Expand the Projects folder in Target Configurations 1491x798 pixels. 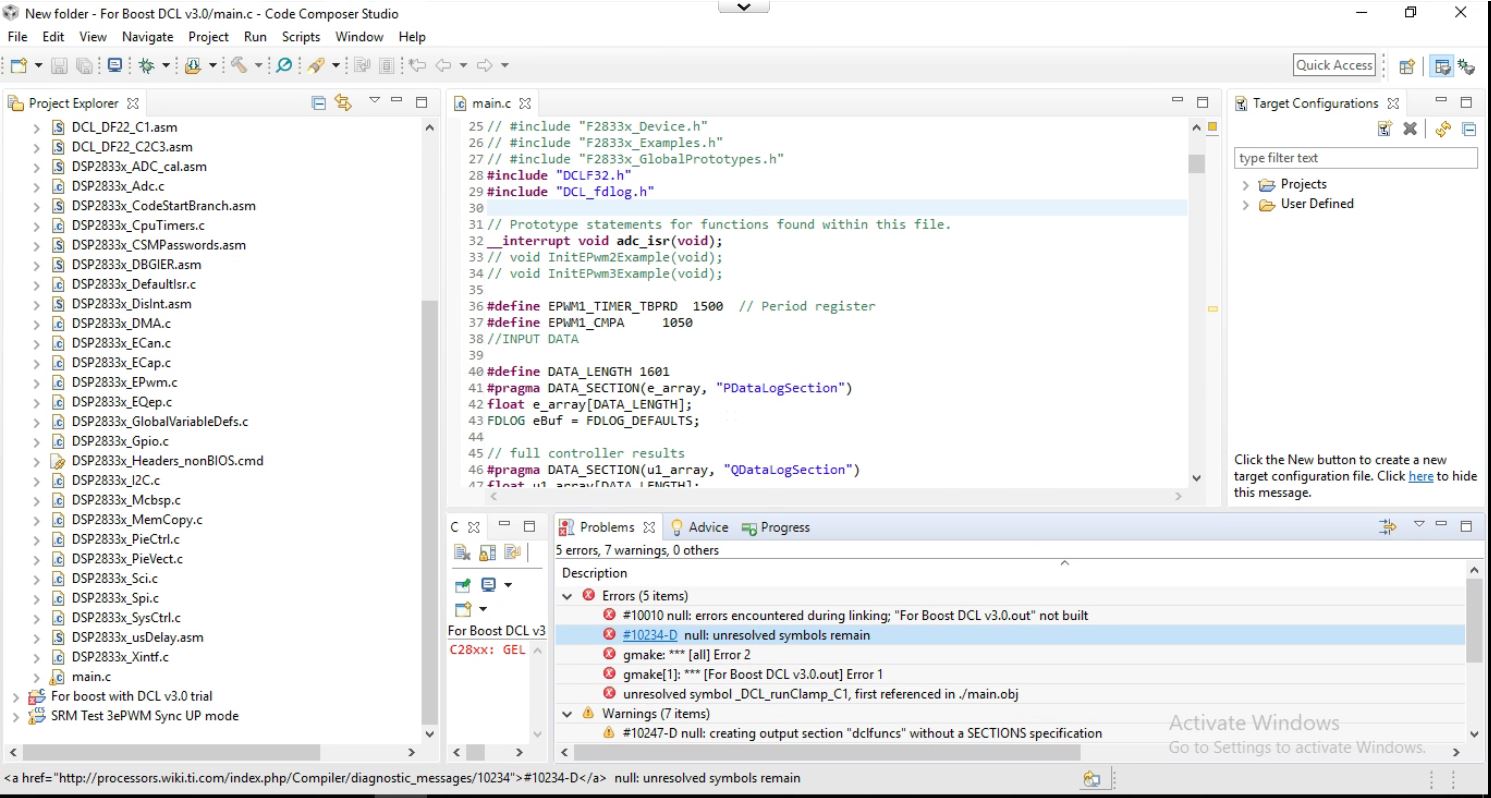[1246, 184]
